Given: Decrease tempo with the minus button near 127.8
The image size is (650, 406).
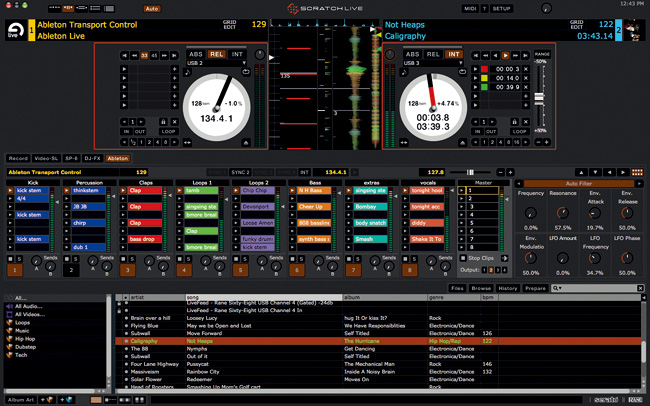Looking at the screenshot, I should pyautogui.click(x=501, y=172).
